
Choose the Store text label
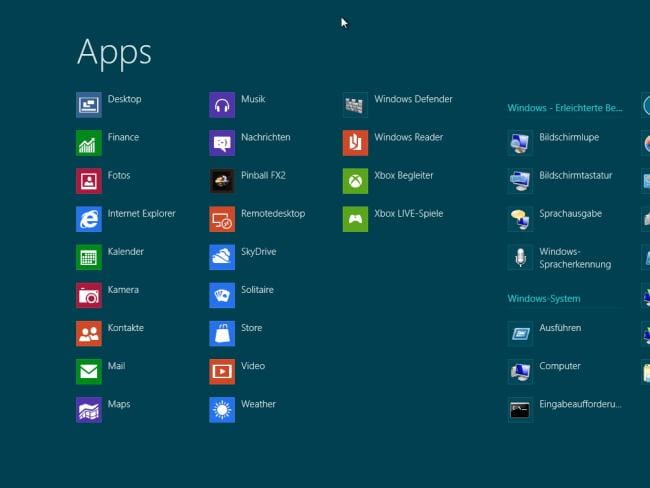click(252, 328)
